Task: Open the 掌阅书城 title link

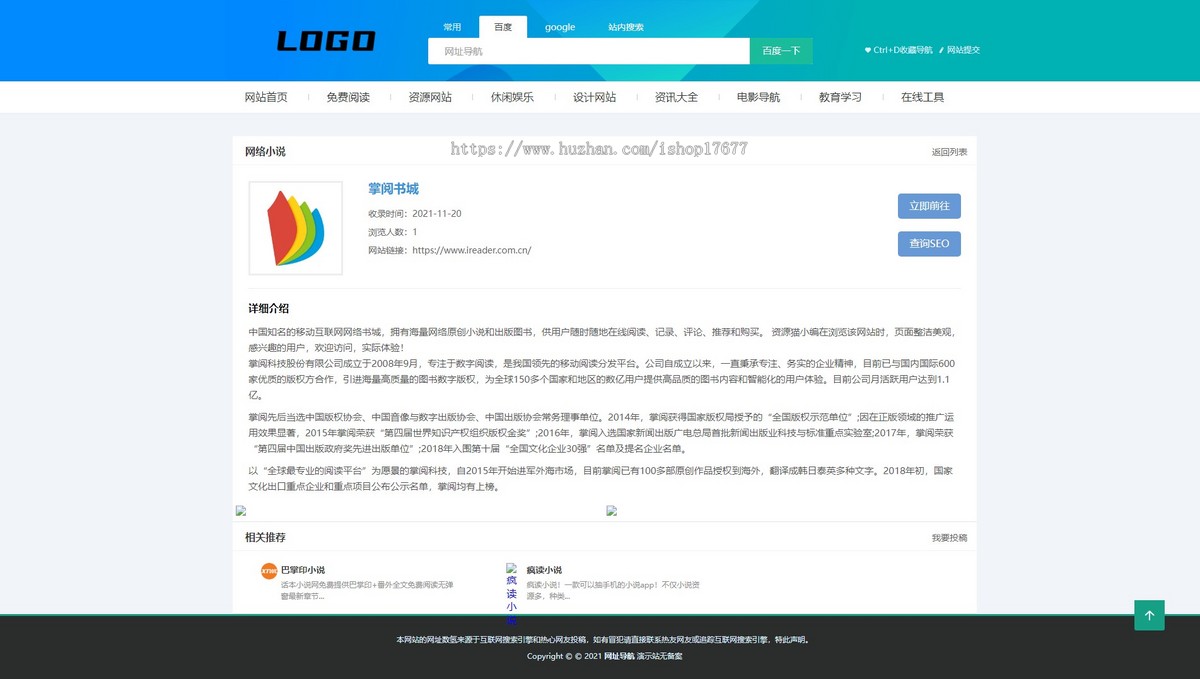Action: point(393,189)
